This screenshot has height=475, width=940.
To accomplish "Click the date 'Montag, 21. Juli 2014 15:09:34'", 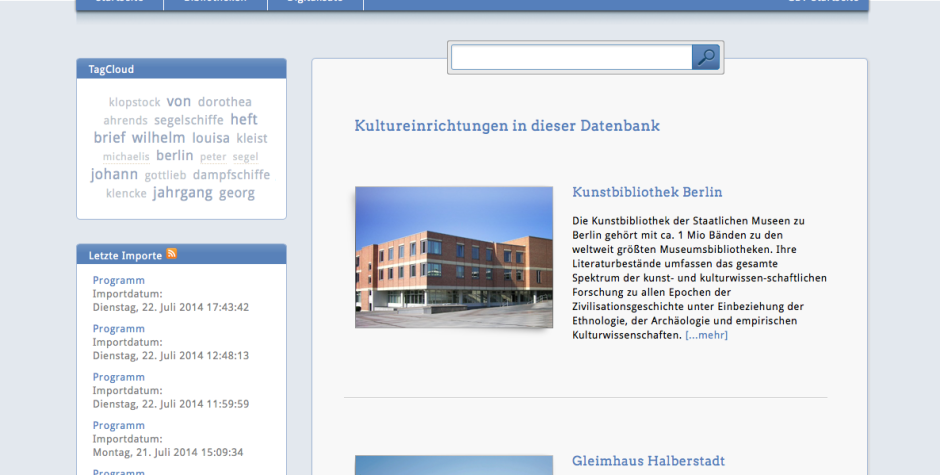I will coord(168,452).
